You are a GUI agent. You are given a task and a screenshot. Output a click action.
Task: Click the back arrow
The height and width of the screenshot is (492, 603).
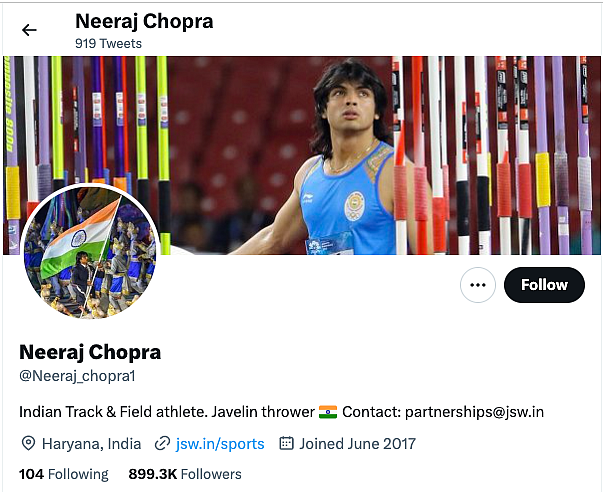point(29,30)
